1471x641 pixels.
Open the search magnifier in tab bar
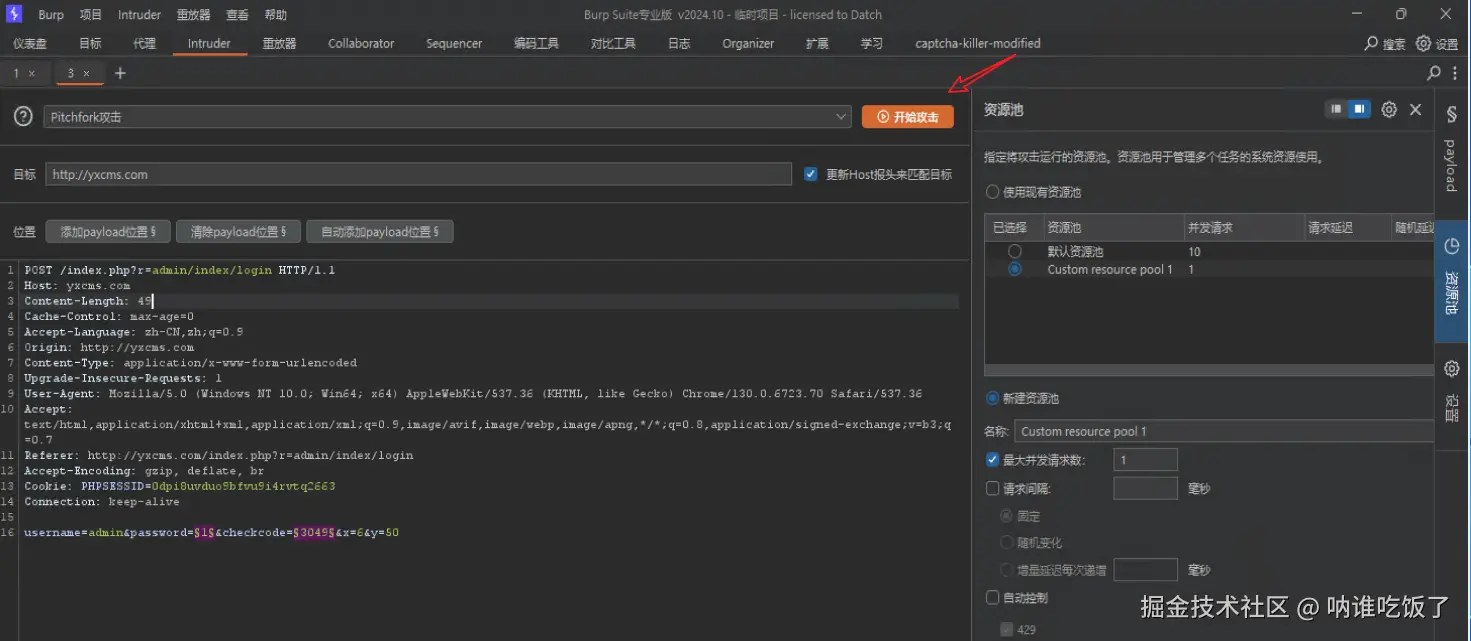1433,73
